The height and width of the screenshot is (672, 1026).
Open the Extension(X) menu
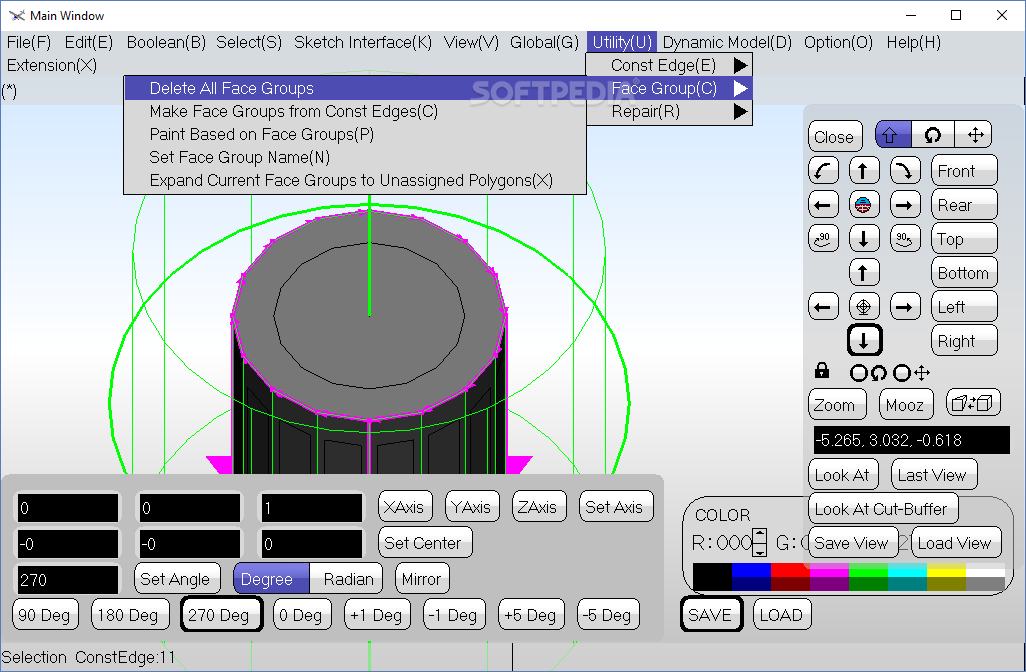click(52, 65)
